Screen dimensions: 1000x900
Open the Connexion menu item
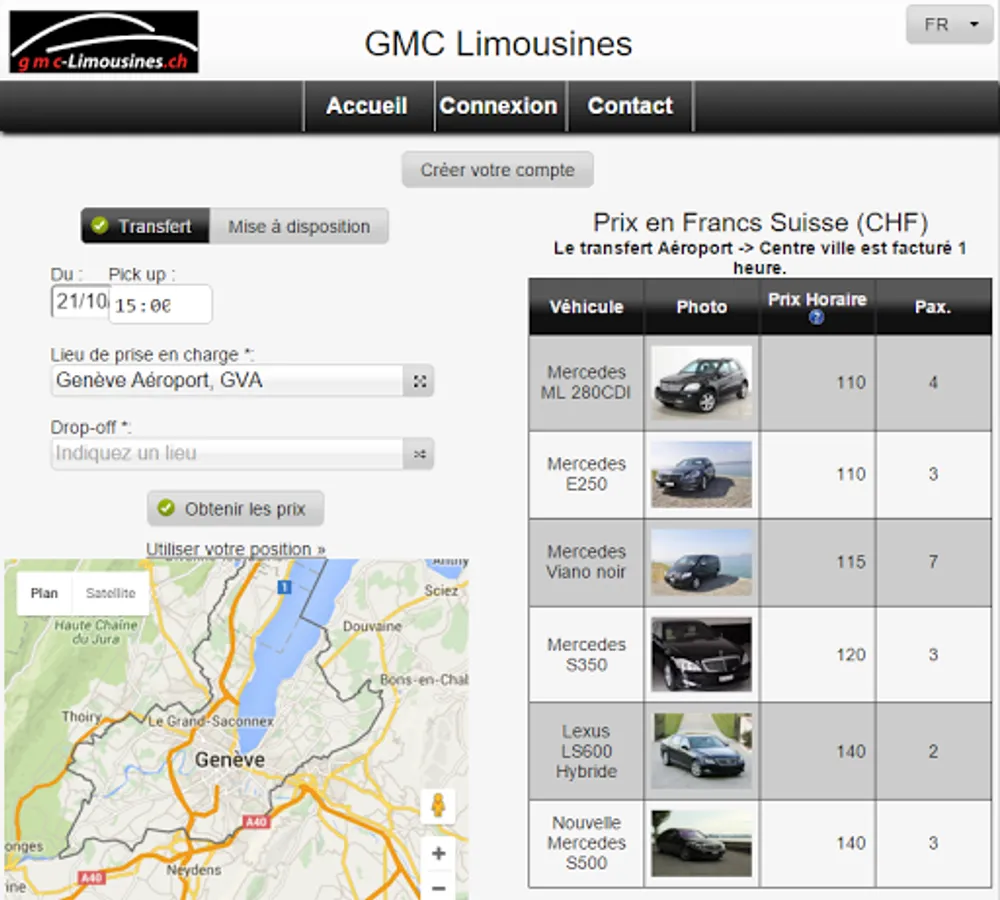499,106
